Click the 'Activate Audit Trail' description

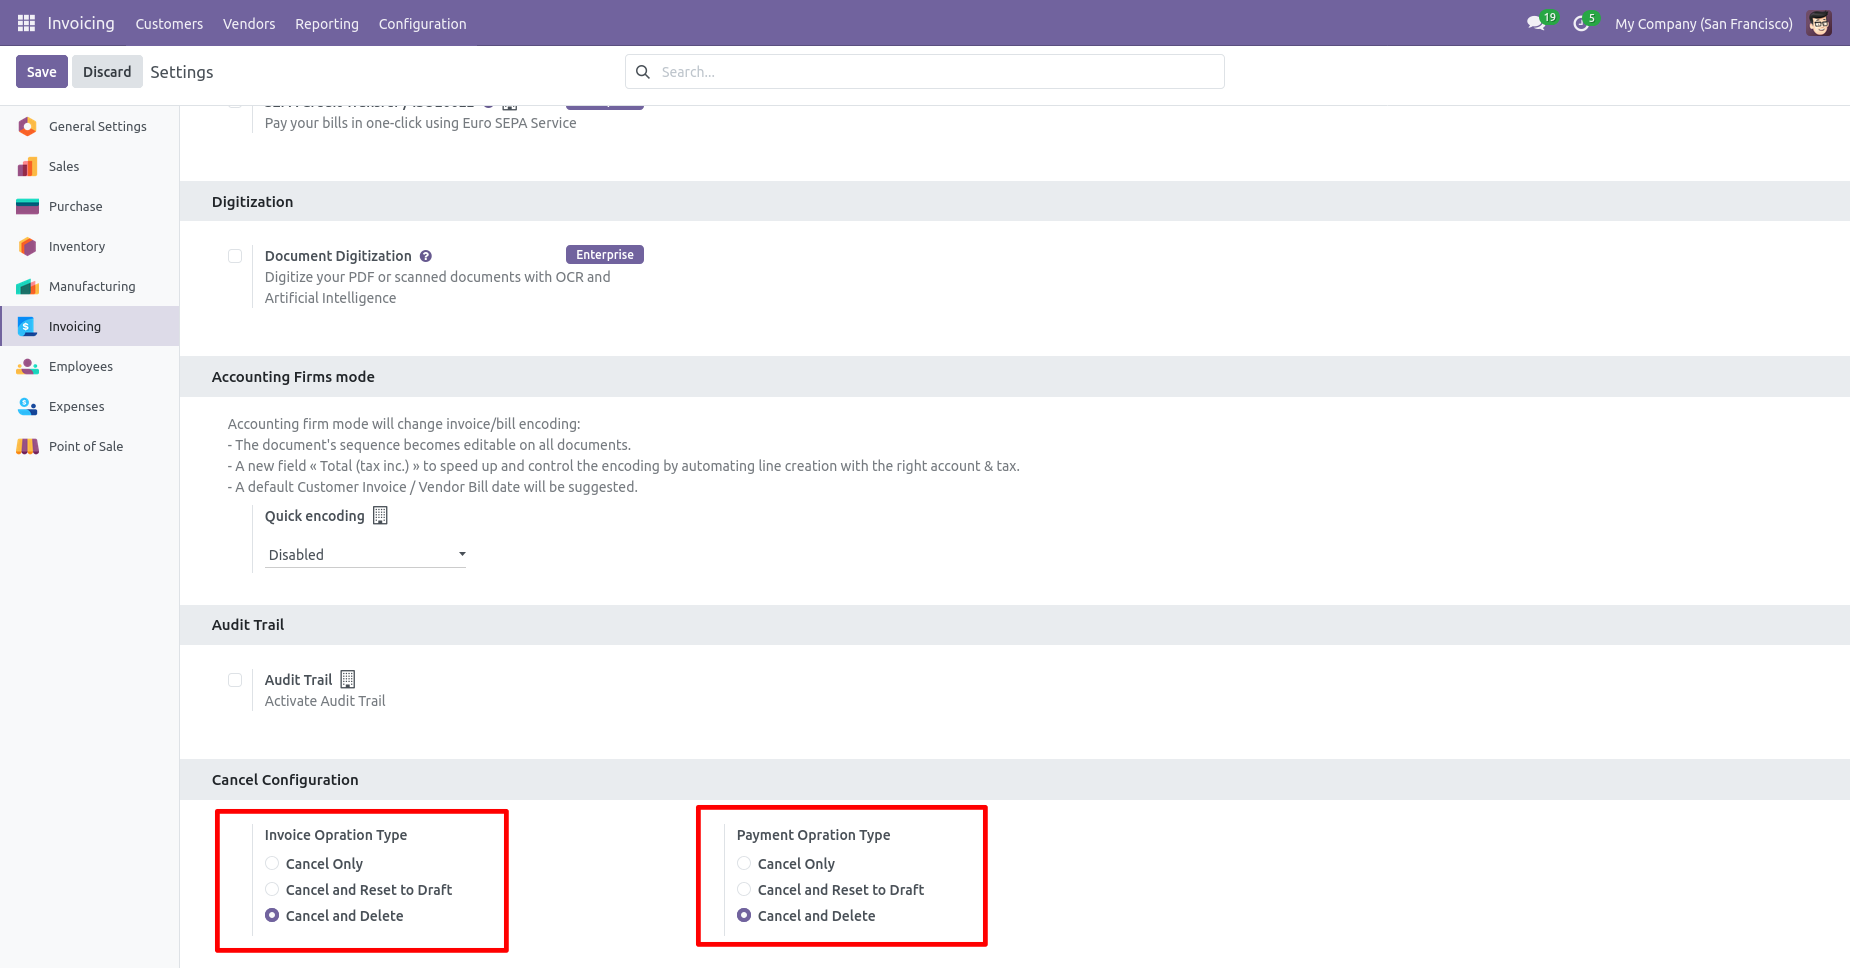325,701
